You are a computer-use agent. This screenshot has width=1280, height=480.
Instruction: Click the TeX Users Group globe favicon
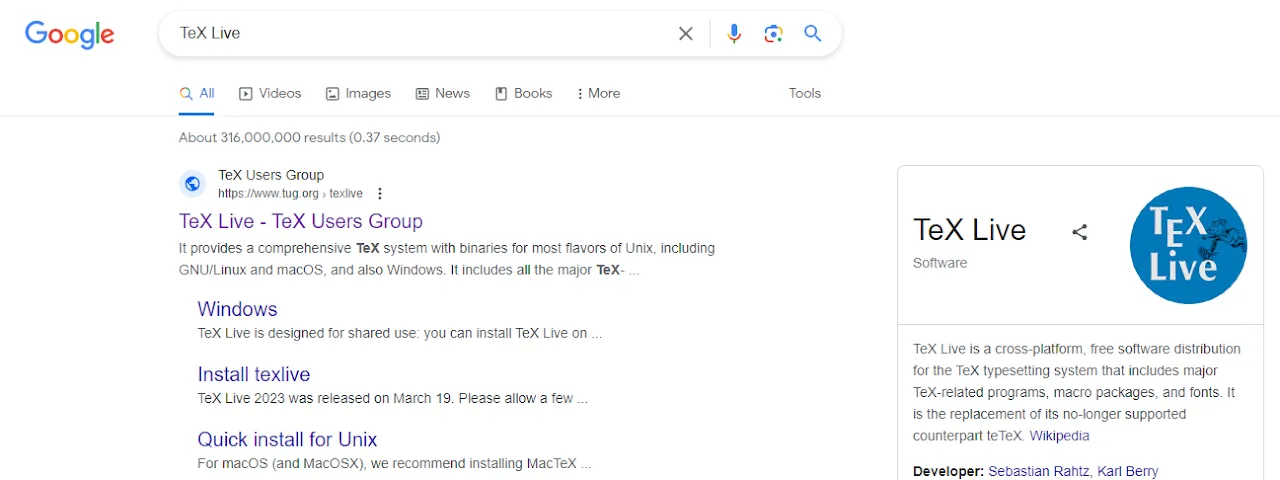192,184
